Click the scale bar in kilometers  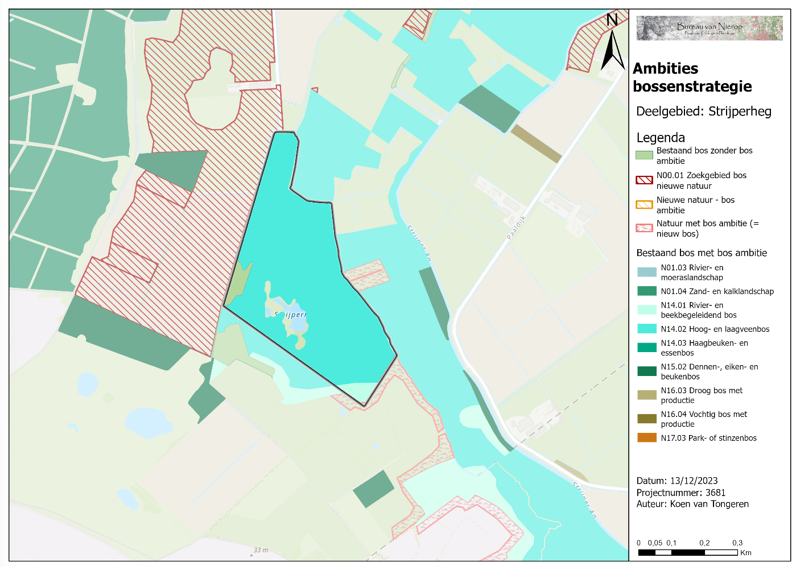point(689,546)
